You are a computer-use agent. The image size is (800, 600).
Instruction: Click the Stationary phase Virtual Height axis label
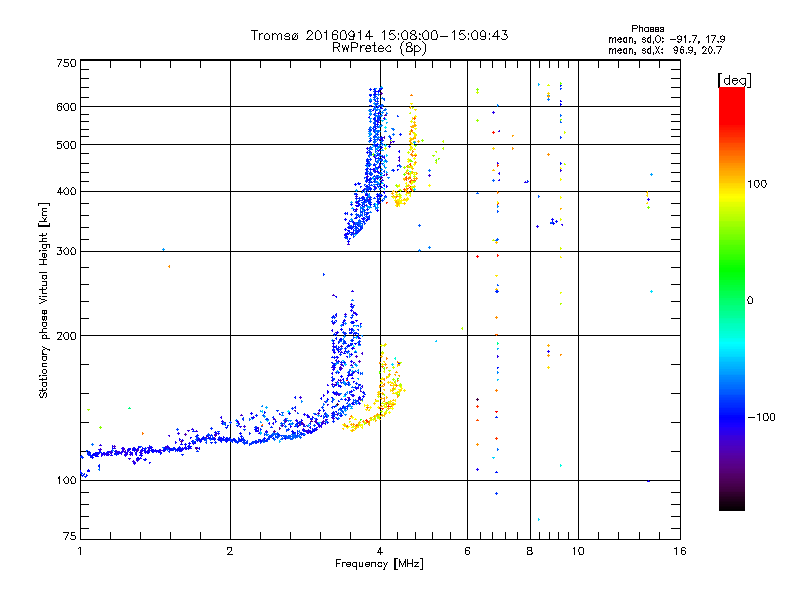click(x=44, y=300)
